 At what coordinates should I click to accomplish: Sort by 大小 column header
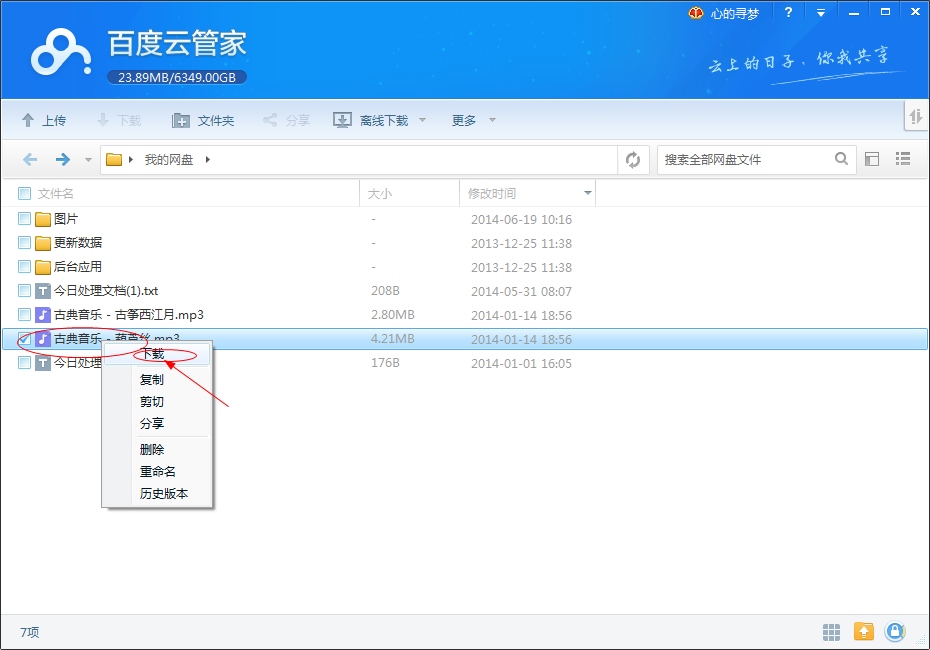point(380,193)
